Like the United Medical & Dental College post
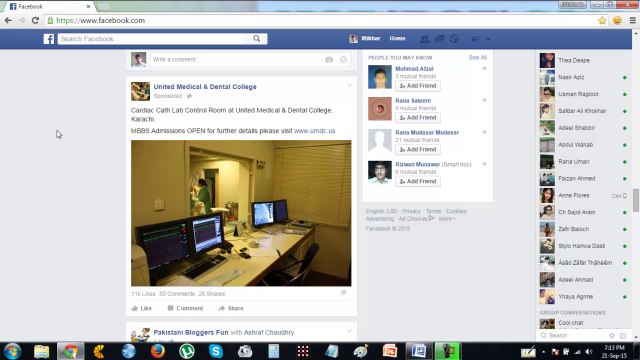640x360 pixels. pyautogui.click(x=142, y=308)
